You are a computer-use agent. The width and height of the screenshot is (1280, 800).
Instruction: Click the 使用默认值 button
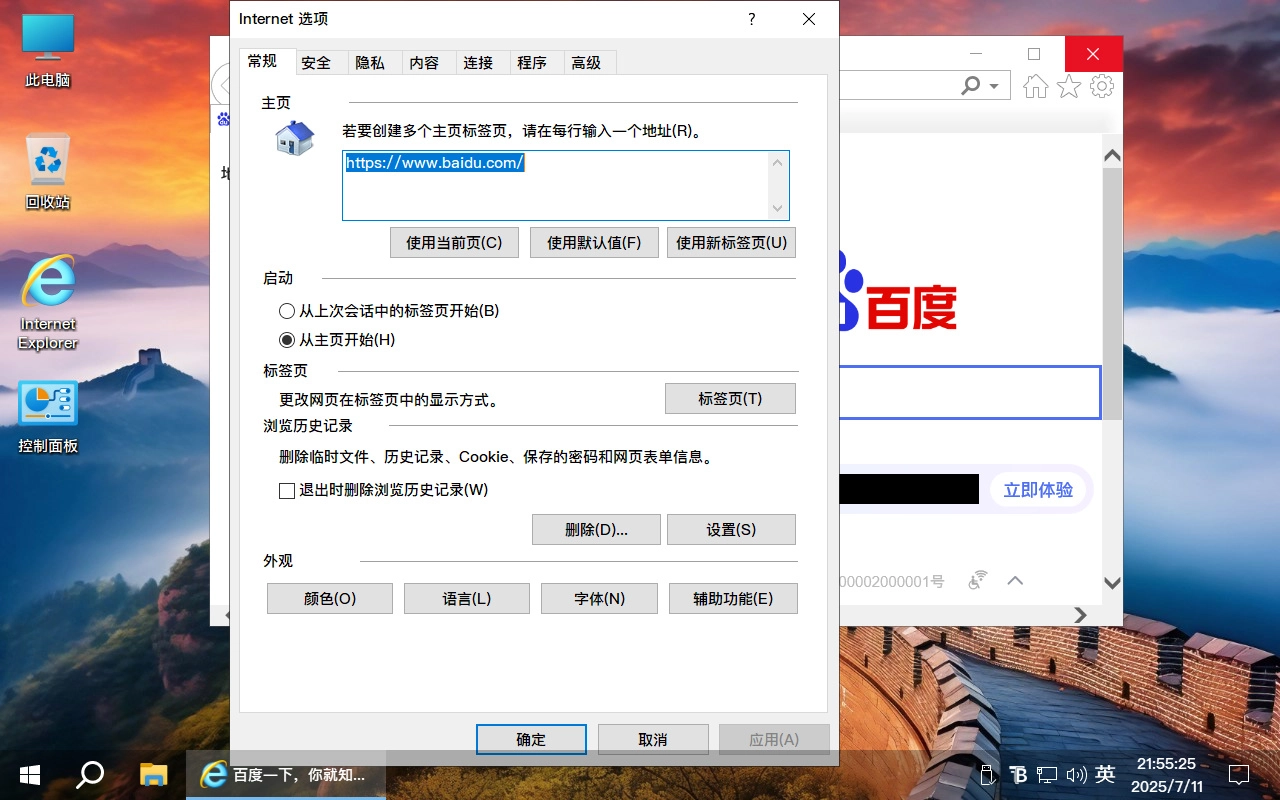593,242
